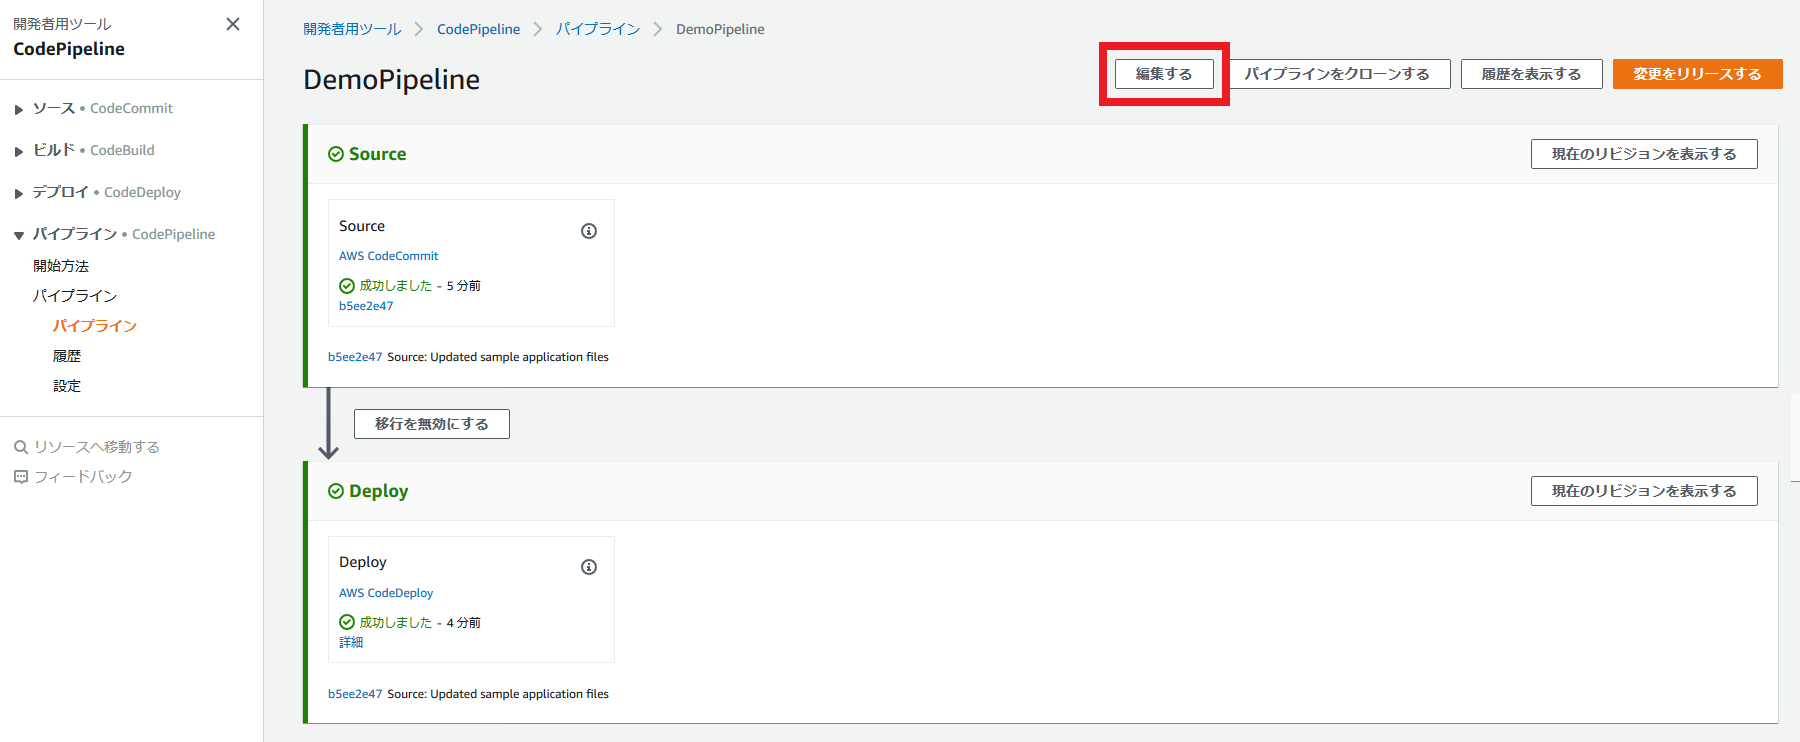This screenshot has height=742, width=1800.
Task: Click the green Deploy stage title
Action: 378,491
